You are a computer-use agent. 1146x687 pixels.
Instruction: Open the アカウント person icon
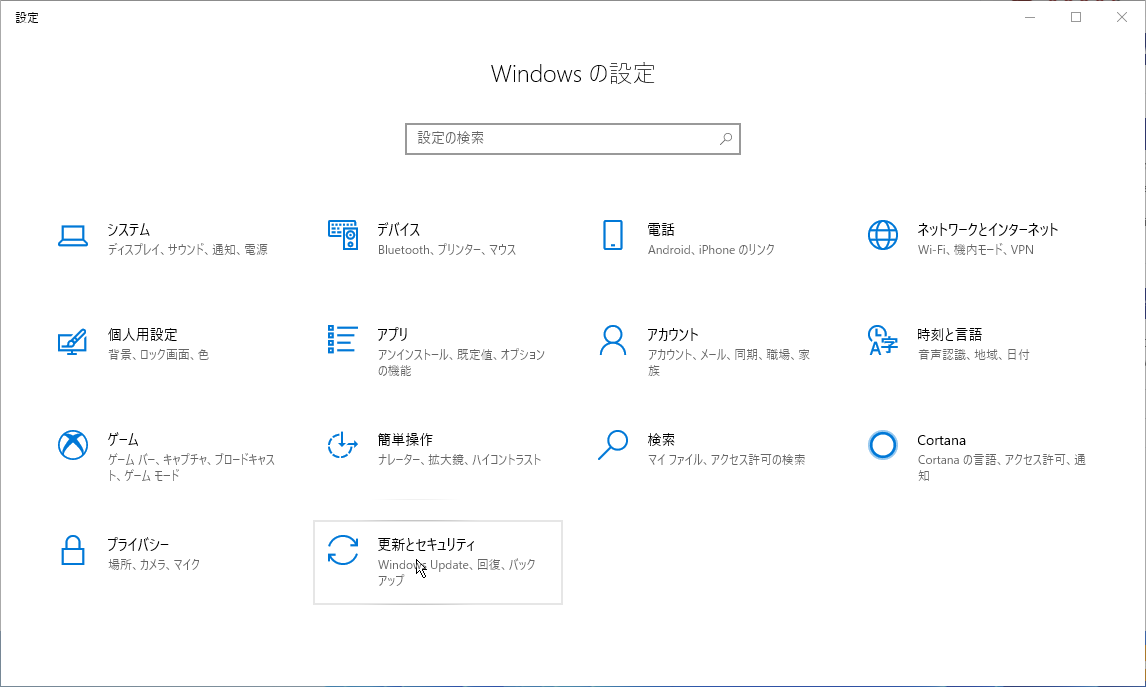click(x=612, y=341)
